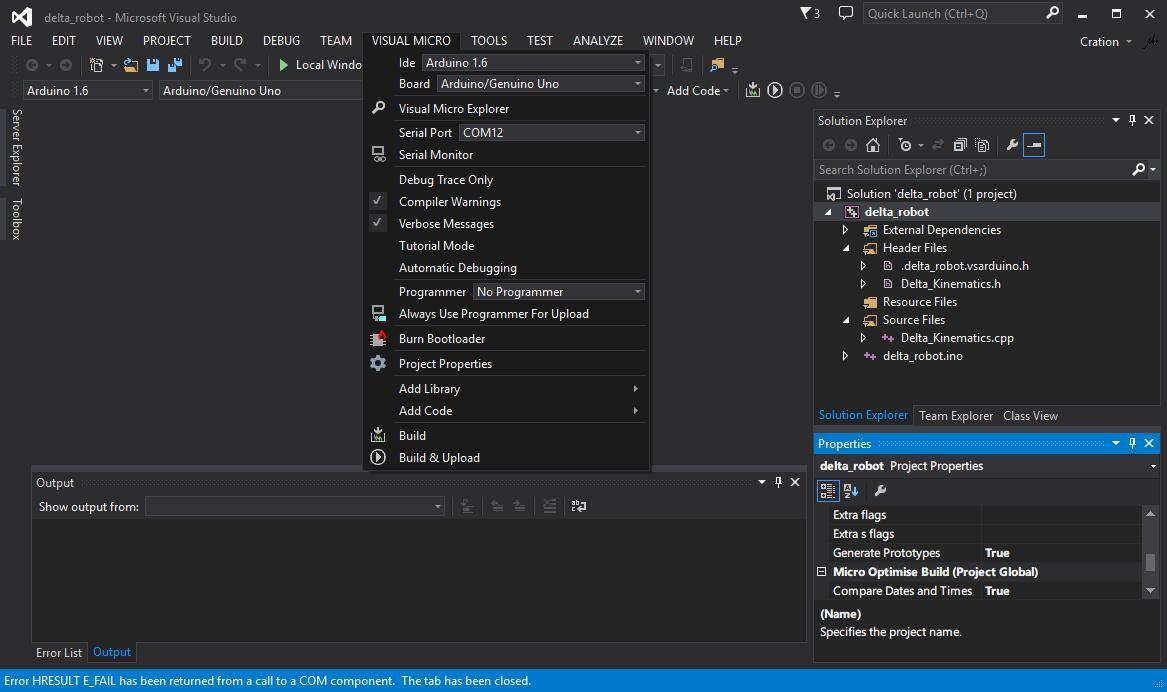Open the DEBUG menu
The height and width of the screenshot is (692, 1167).
281,40
